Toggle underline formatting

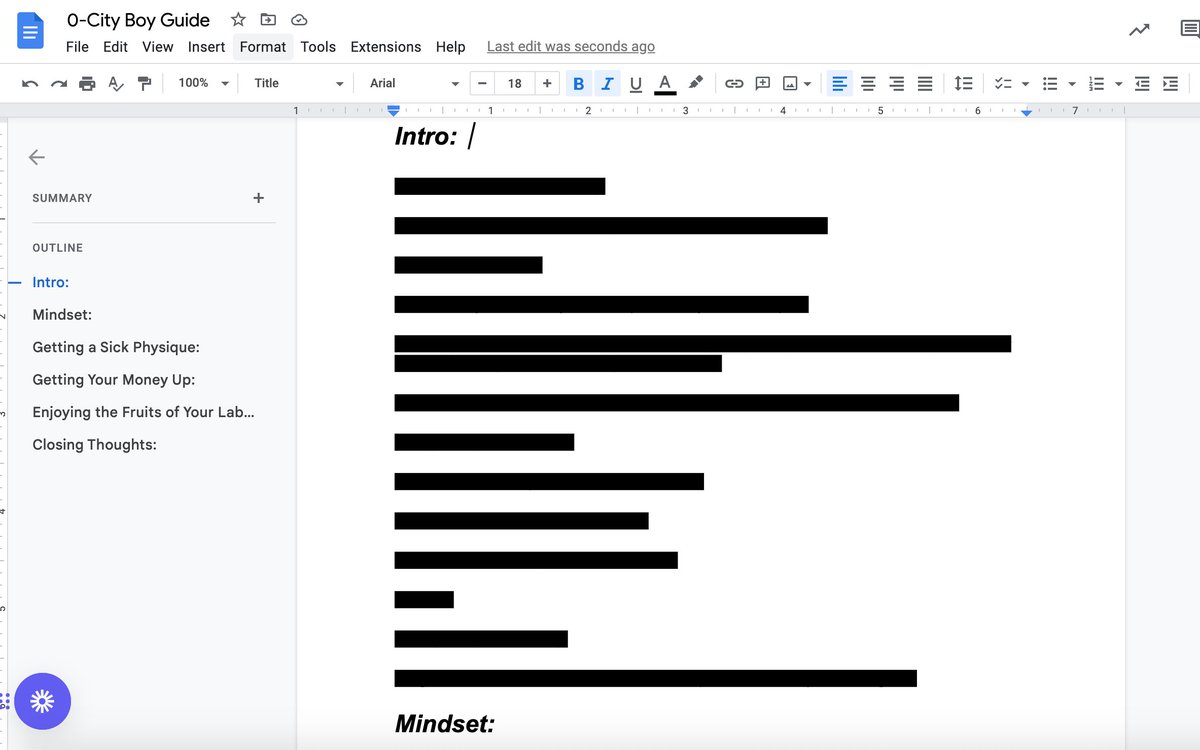click(x=635, y=83)
